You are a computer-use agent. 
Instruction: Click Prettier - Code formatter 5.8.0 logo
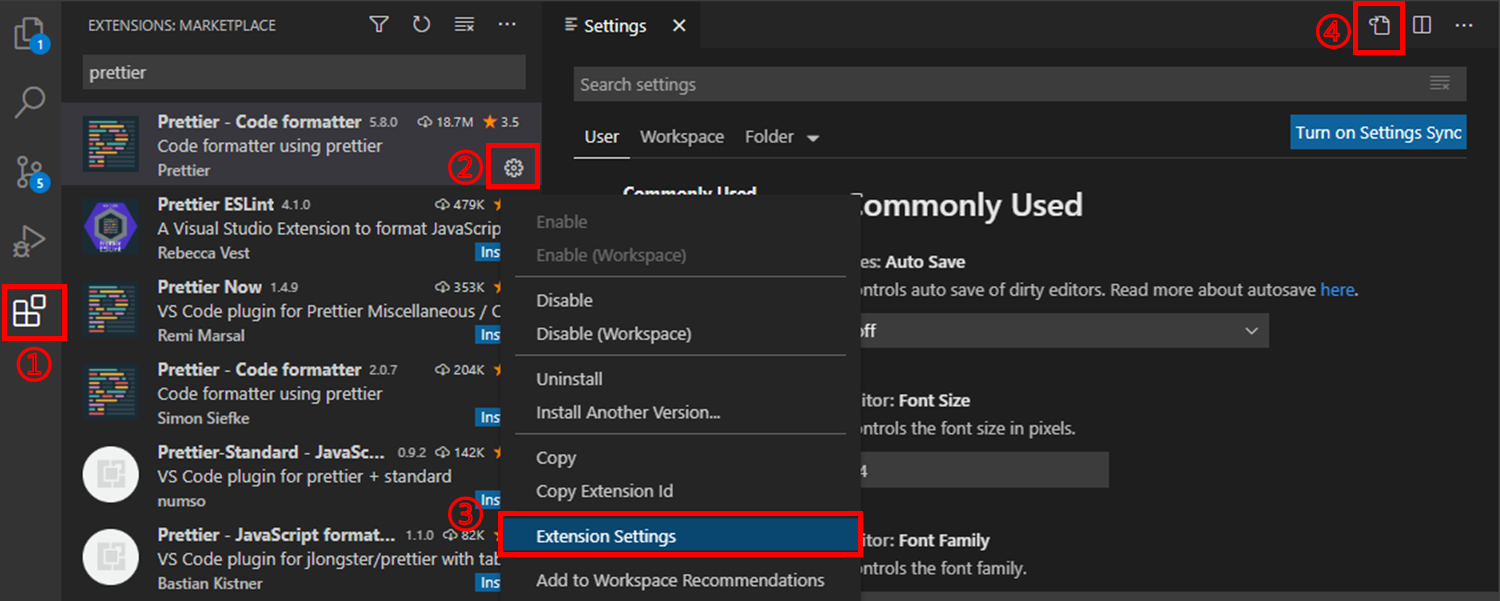tap(110, 145)
